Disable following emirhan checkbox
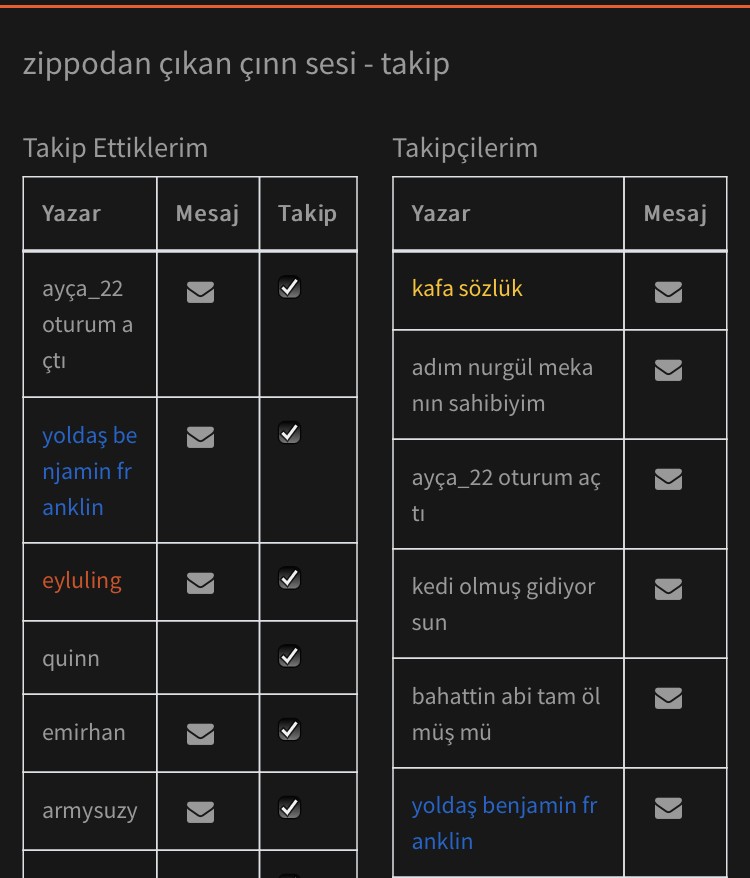 click(x=290, y=731)
